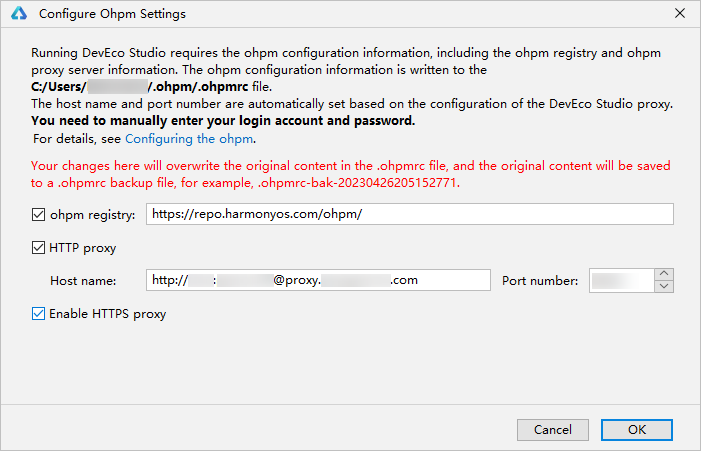Toggle the HTTP proxy checkbox
Screen dimensions: 701x451
click(38, 248)
